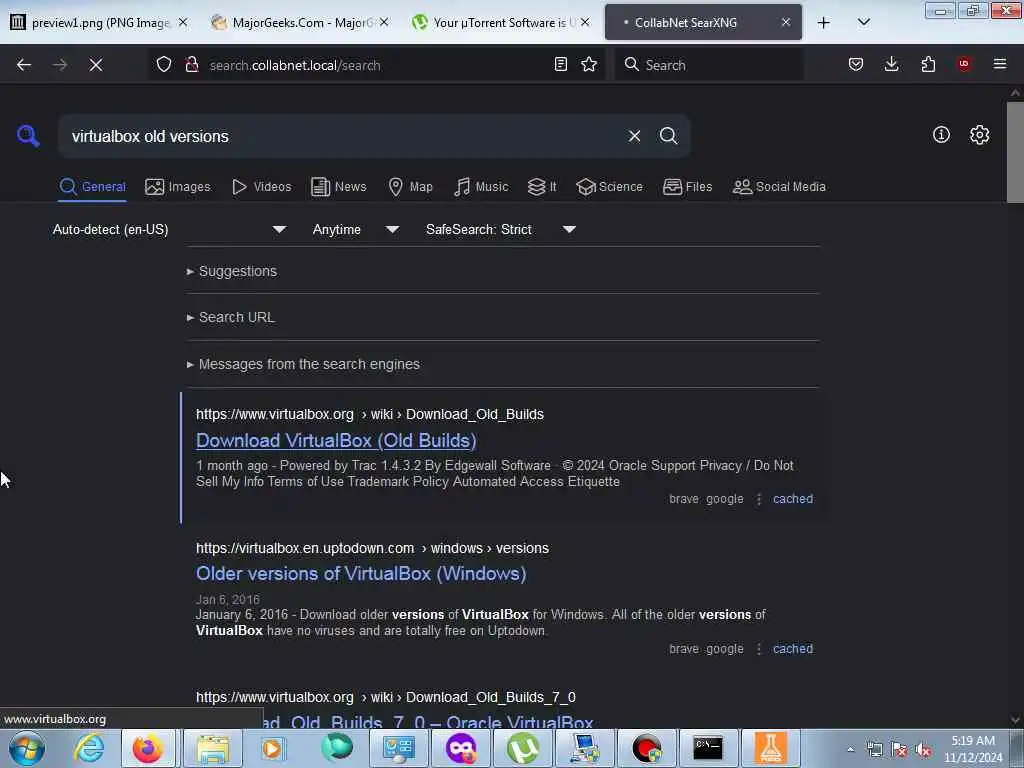The width and height of the screenshot is (1024, 768).
Task: Open Windows Explorer folder in taskbar
Action: [213, 748]
